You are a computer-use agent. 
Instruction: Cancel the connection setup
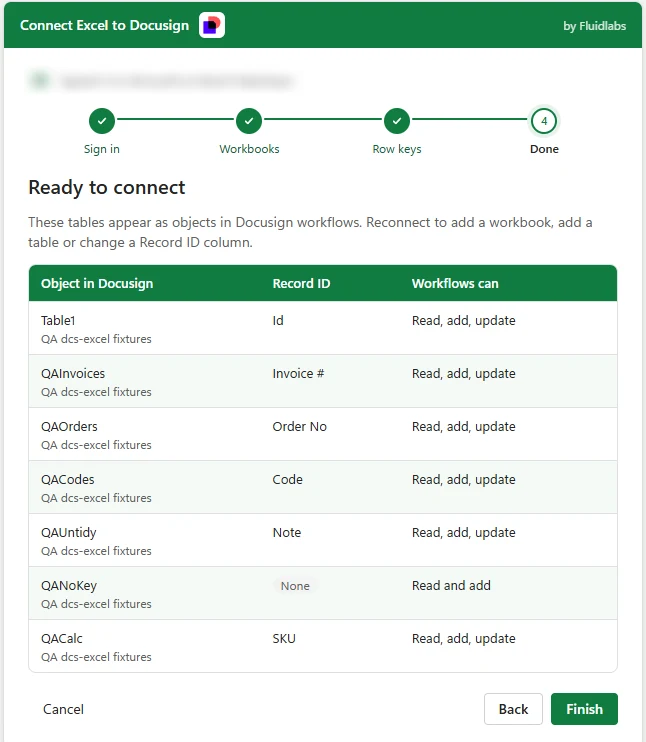click(x=63, y=709)
